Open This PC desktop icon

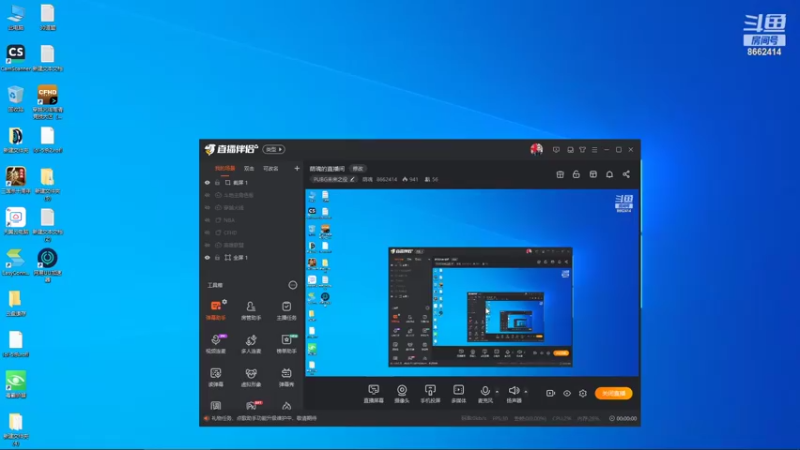pyautogui.click(x=16, y=17)
